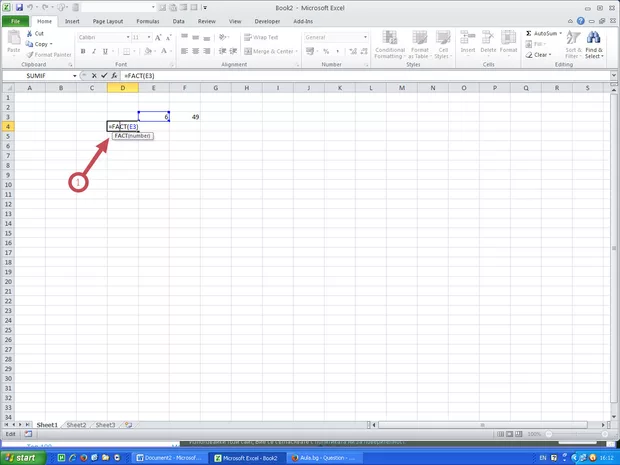Expand the AutoSum dropdown arrow
620x465 pixels.
coord(560,34)
